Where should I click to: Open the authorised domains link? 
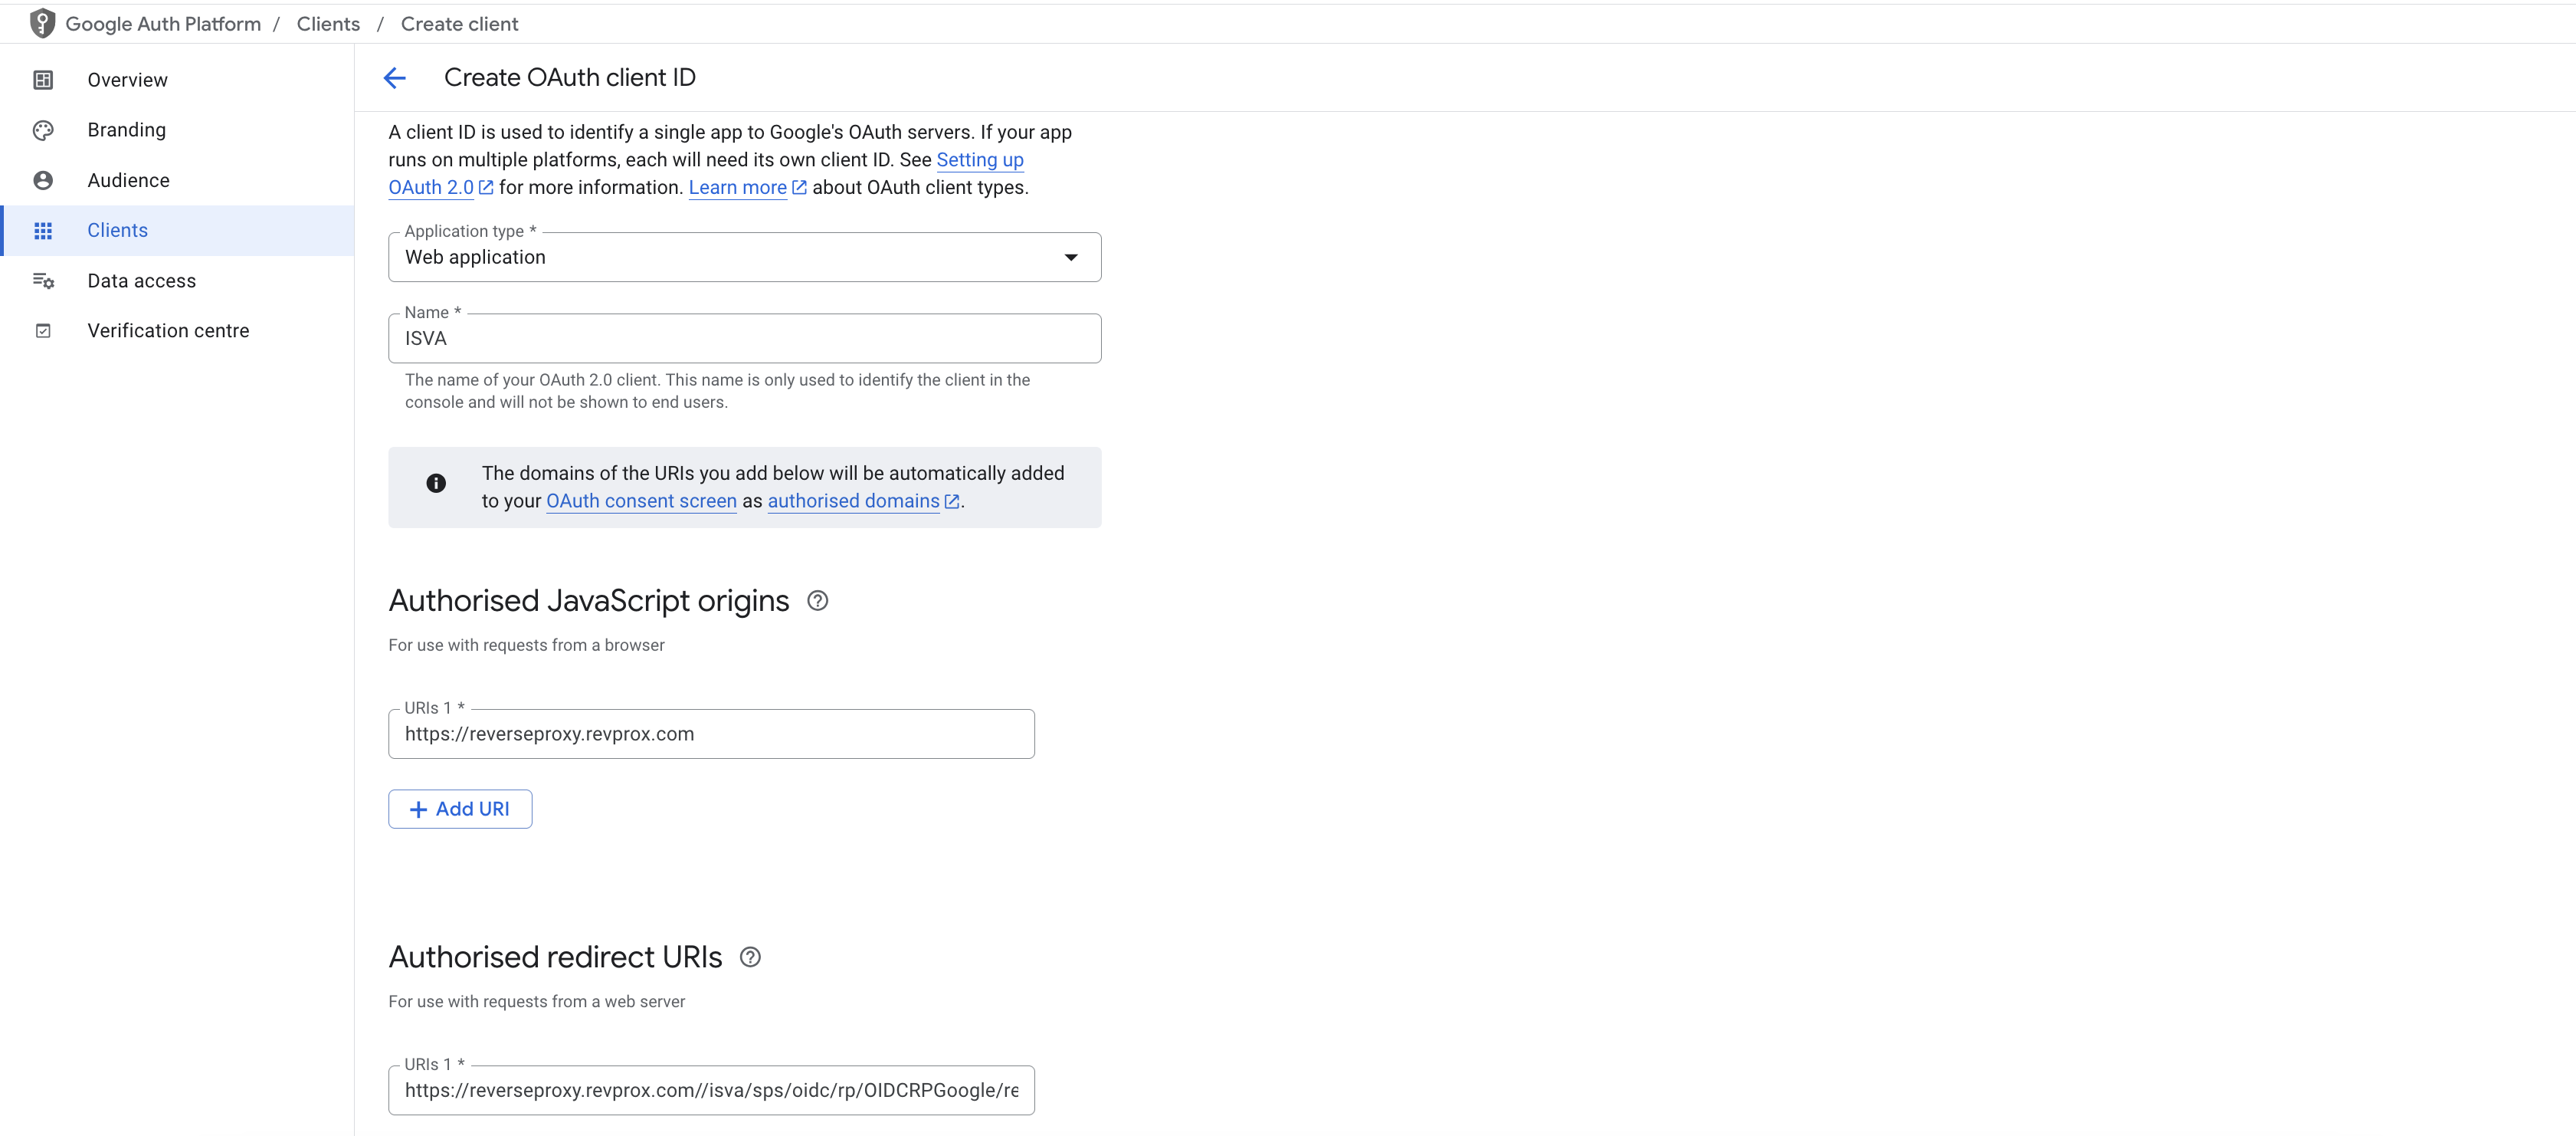[x=853, y=501]
